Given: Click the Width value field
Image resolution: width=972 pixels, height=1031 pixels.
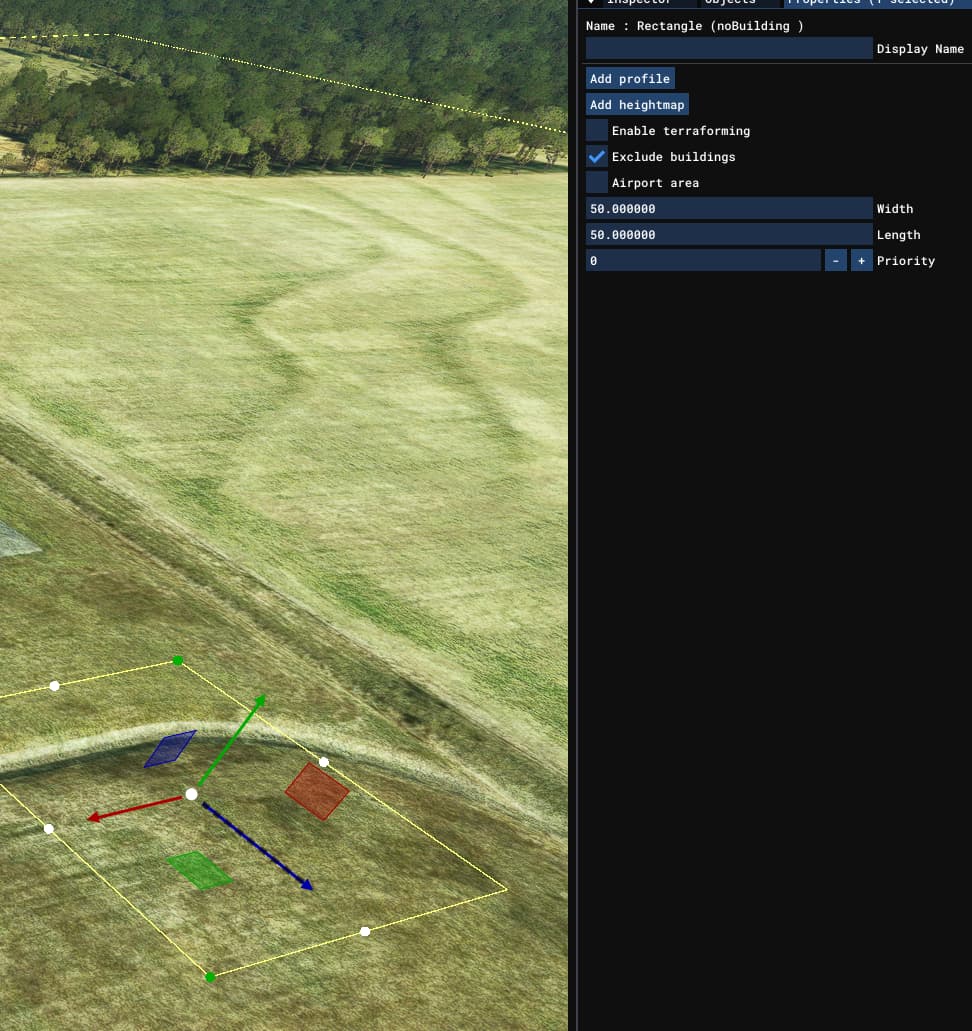Looking at the screenshot, I should (x=729, y=208).
